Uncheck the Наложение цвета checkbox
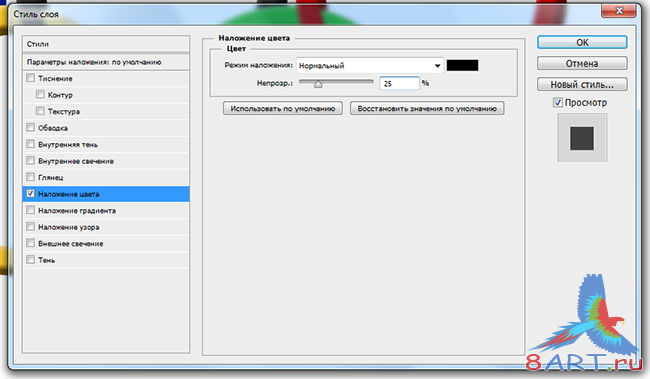This screenshot has height=379, width=650. click(x=30, y=194)
